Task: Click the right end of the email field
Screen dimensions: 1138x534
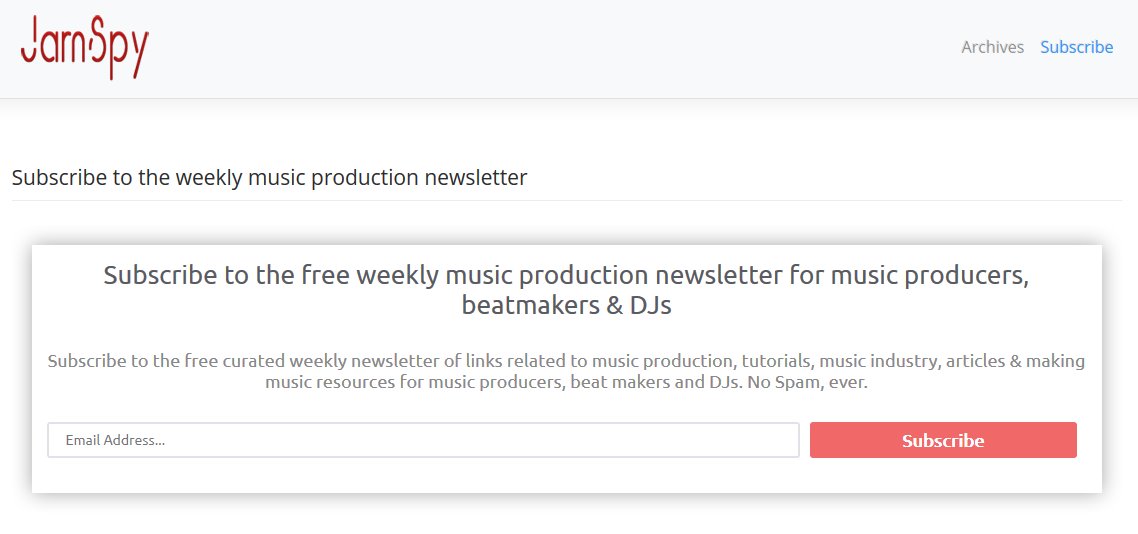Action: (x=780, y=440)
